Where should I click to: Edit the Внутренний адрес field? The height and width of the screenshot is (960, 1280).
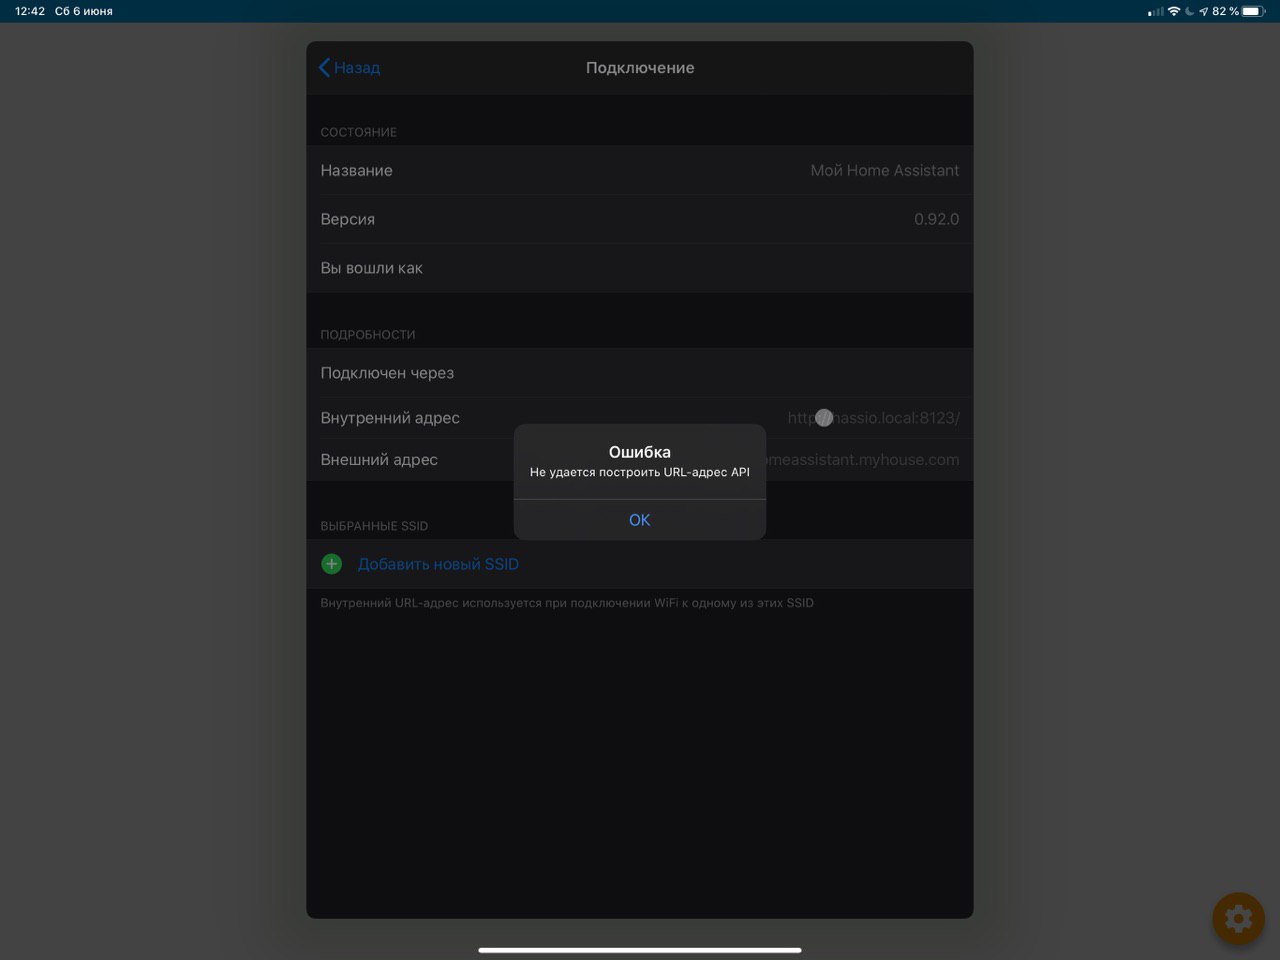[640, 418]
